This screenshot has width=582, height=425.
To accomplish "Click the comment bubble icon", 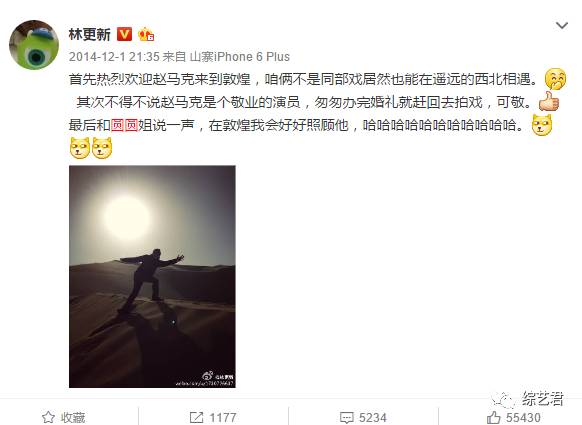I will [x=346, y=418].
